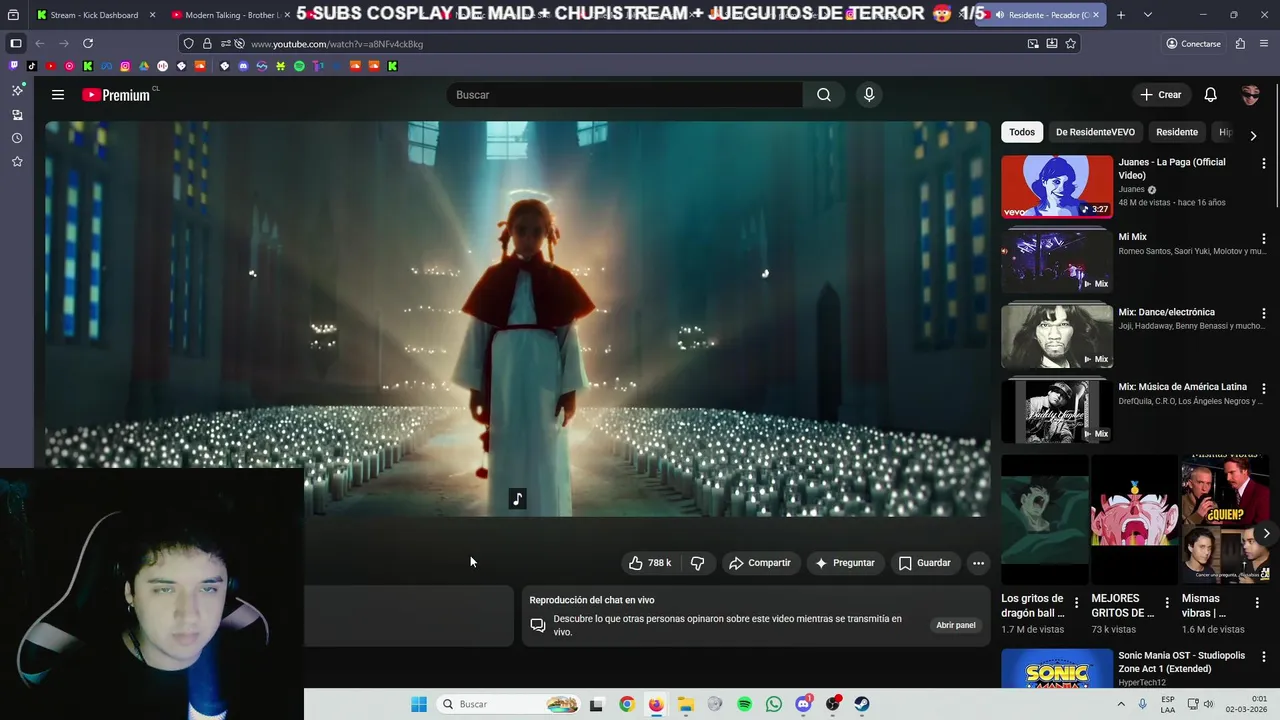Viewport: 1280px width, 720px height.
Task: Click the Compartir share button
Action: tap(760, 563)
